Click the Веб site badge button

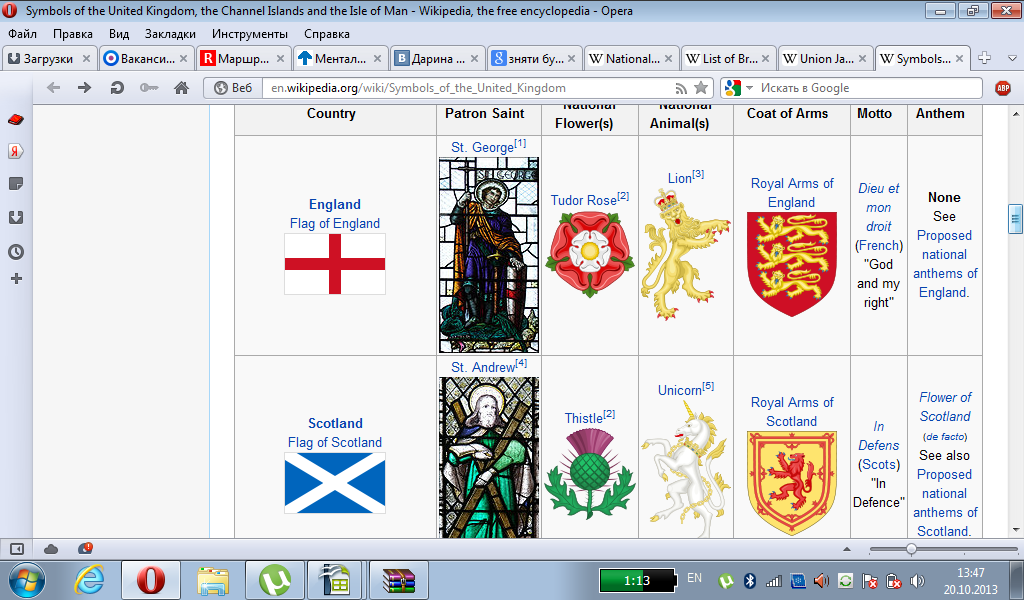click(233, 87)
